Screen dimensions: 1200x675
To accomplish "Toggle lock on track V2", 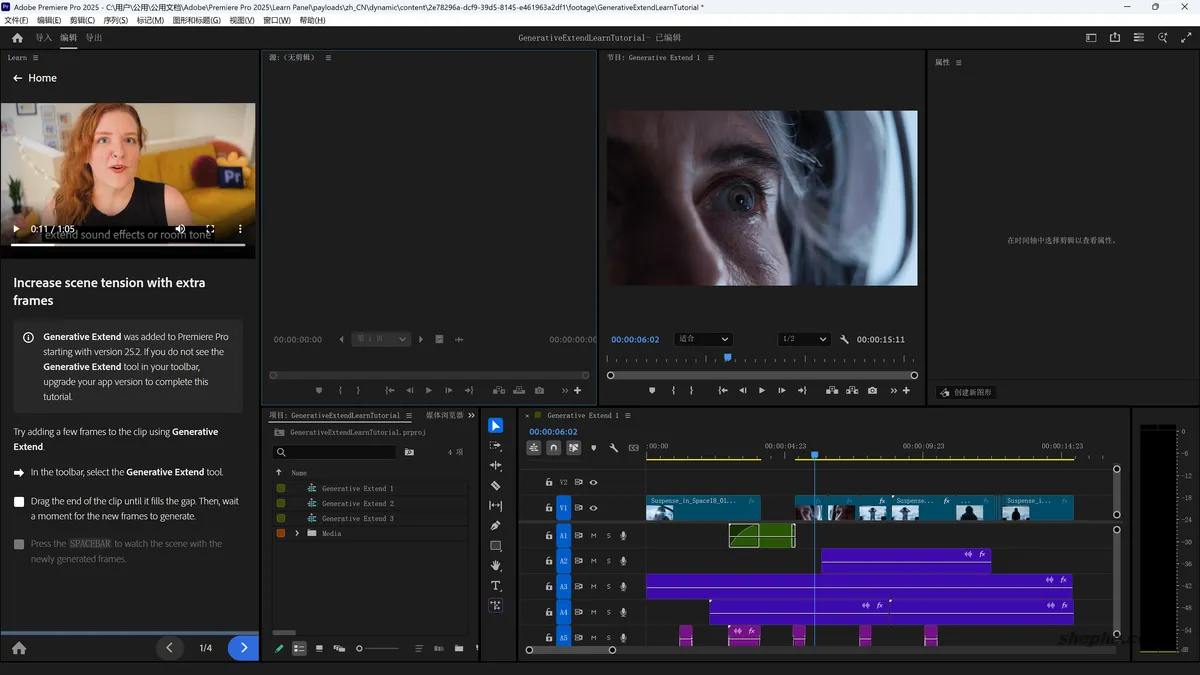I will tap(549, 482).
